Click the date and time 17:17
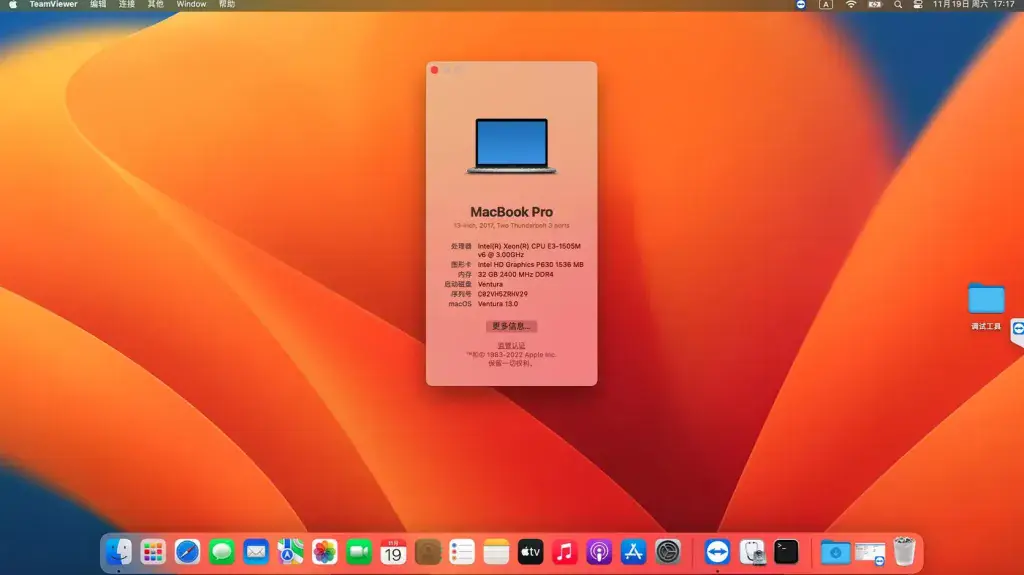The image size is (1024, 575). point(973,5)
